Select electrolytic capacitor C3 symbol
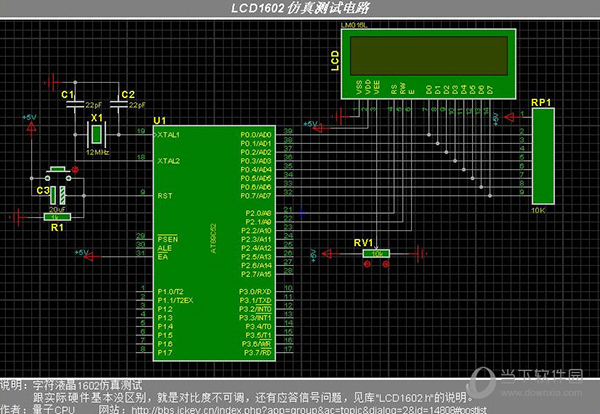 pyautogui.click(x=57, y=195)
